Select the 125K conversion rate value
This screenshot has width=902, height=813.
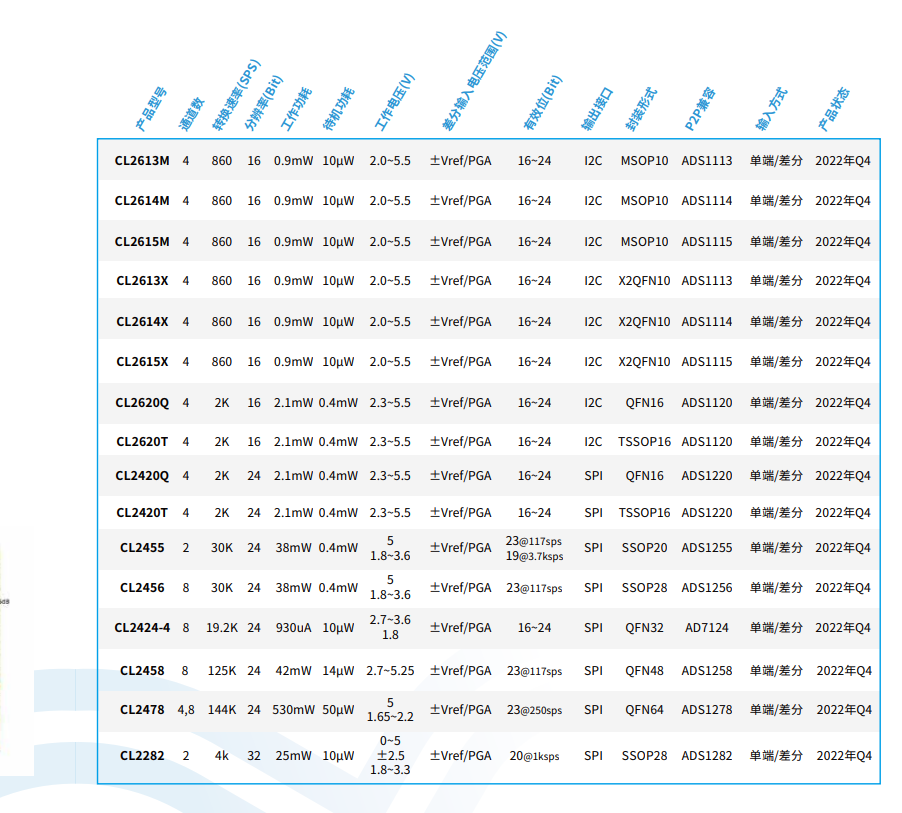coord(222,671)
